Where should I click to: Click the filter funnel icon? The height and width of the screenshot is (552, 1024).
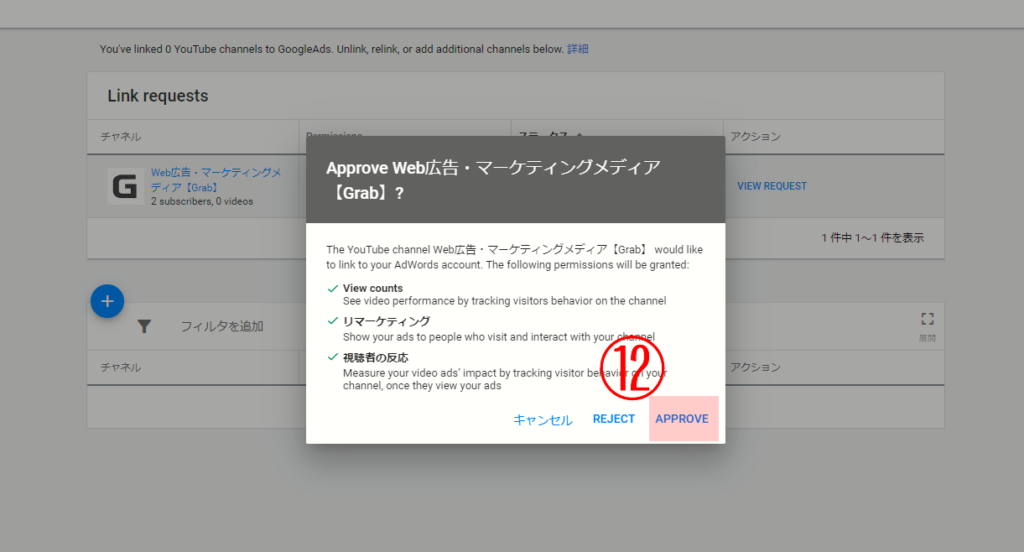point(144,326)
